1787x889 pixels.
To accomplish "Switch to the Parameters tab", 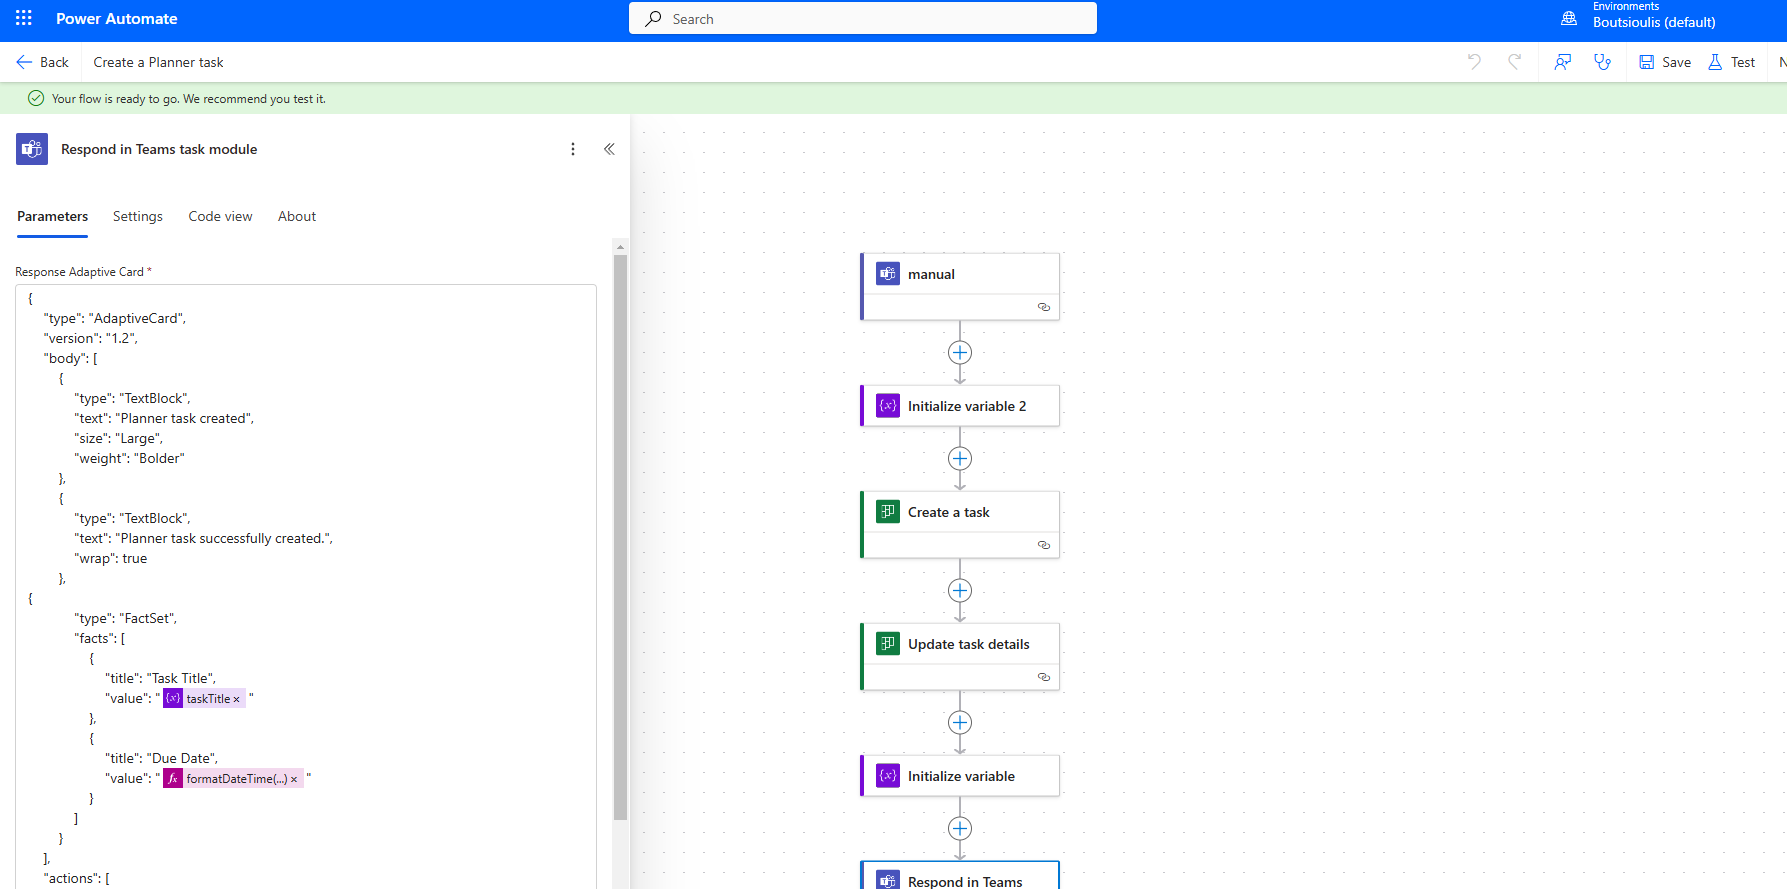I will coord(52,216).
